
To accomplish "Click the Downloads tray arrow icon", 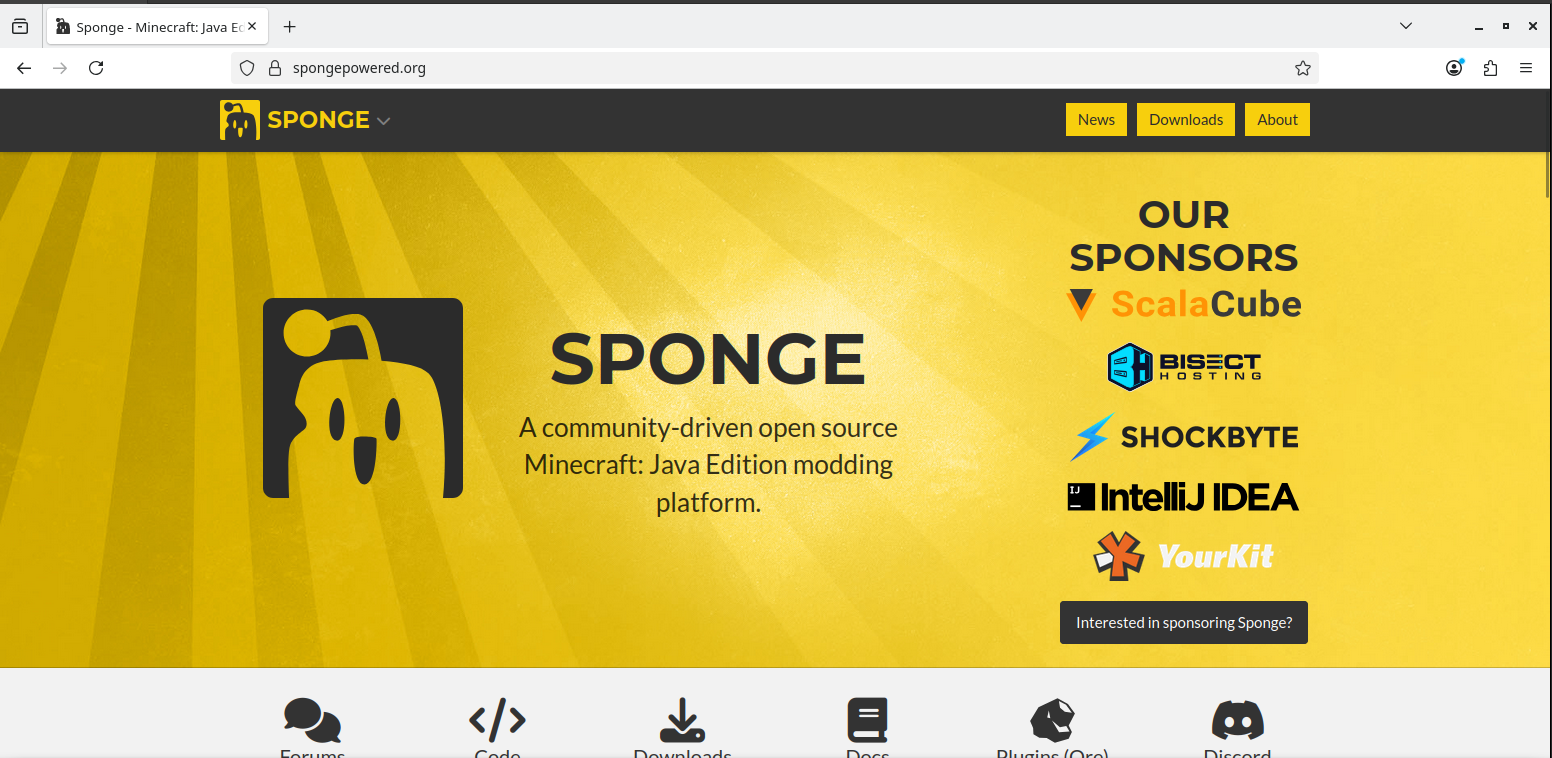I will pos(682,720).
